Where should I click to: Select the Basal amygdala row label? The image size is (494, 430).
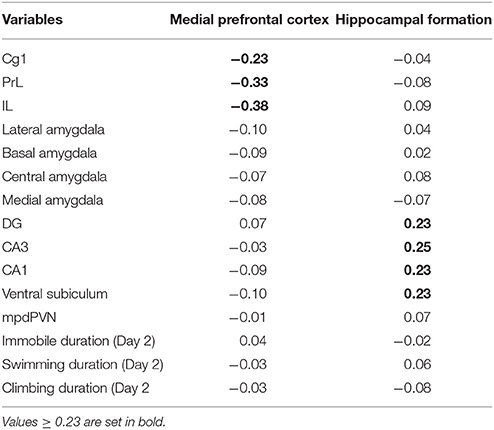pyautogui.click(x=49, y=154)
